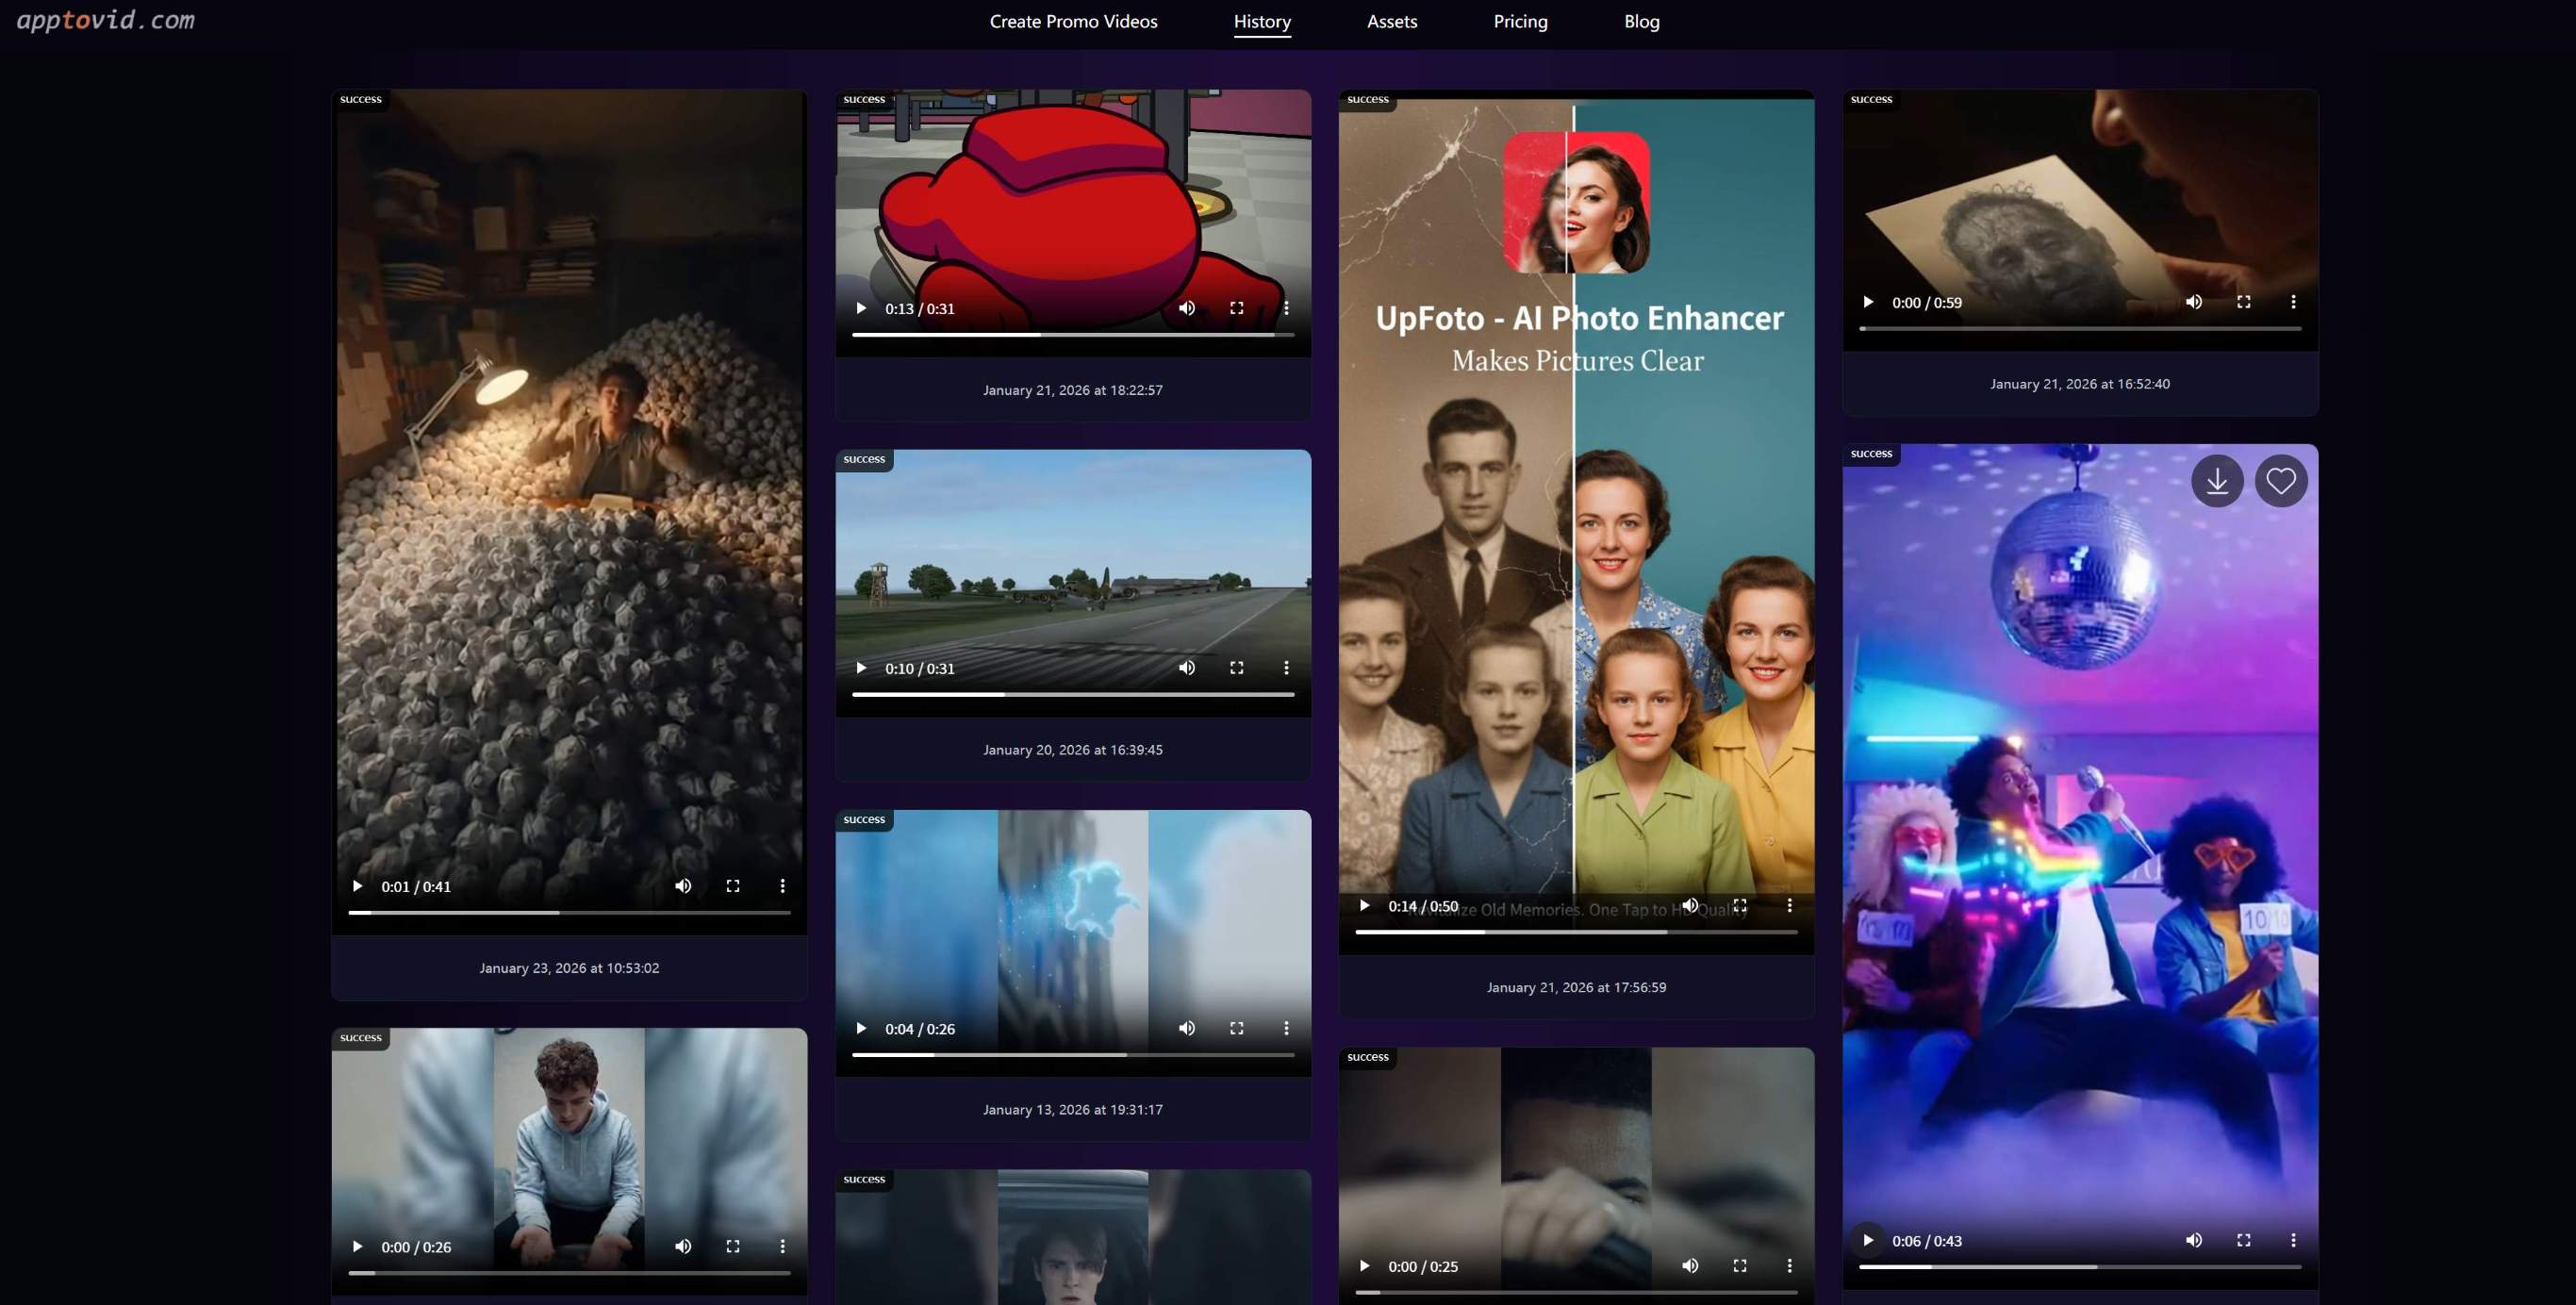
Task: Open the Create Promo Videos page
Action: coord(1073,21)
